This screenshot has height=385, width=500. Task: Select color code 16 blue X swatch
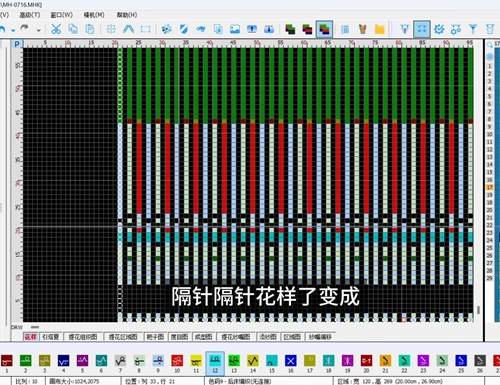291,361
